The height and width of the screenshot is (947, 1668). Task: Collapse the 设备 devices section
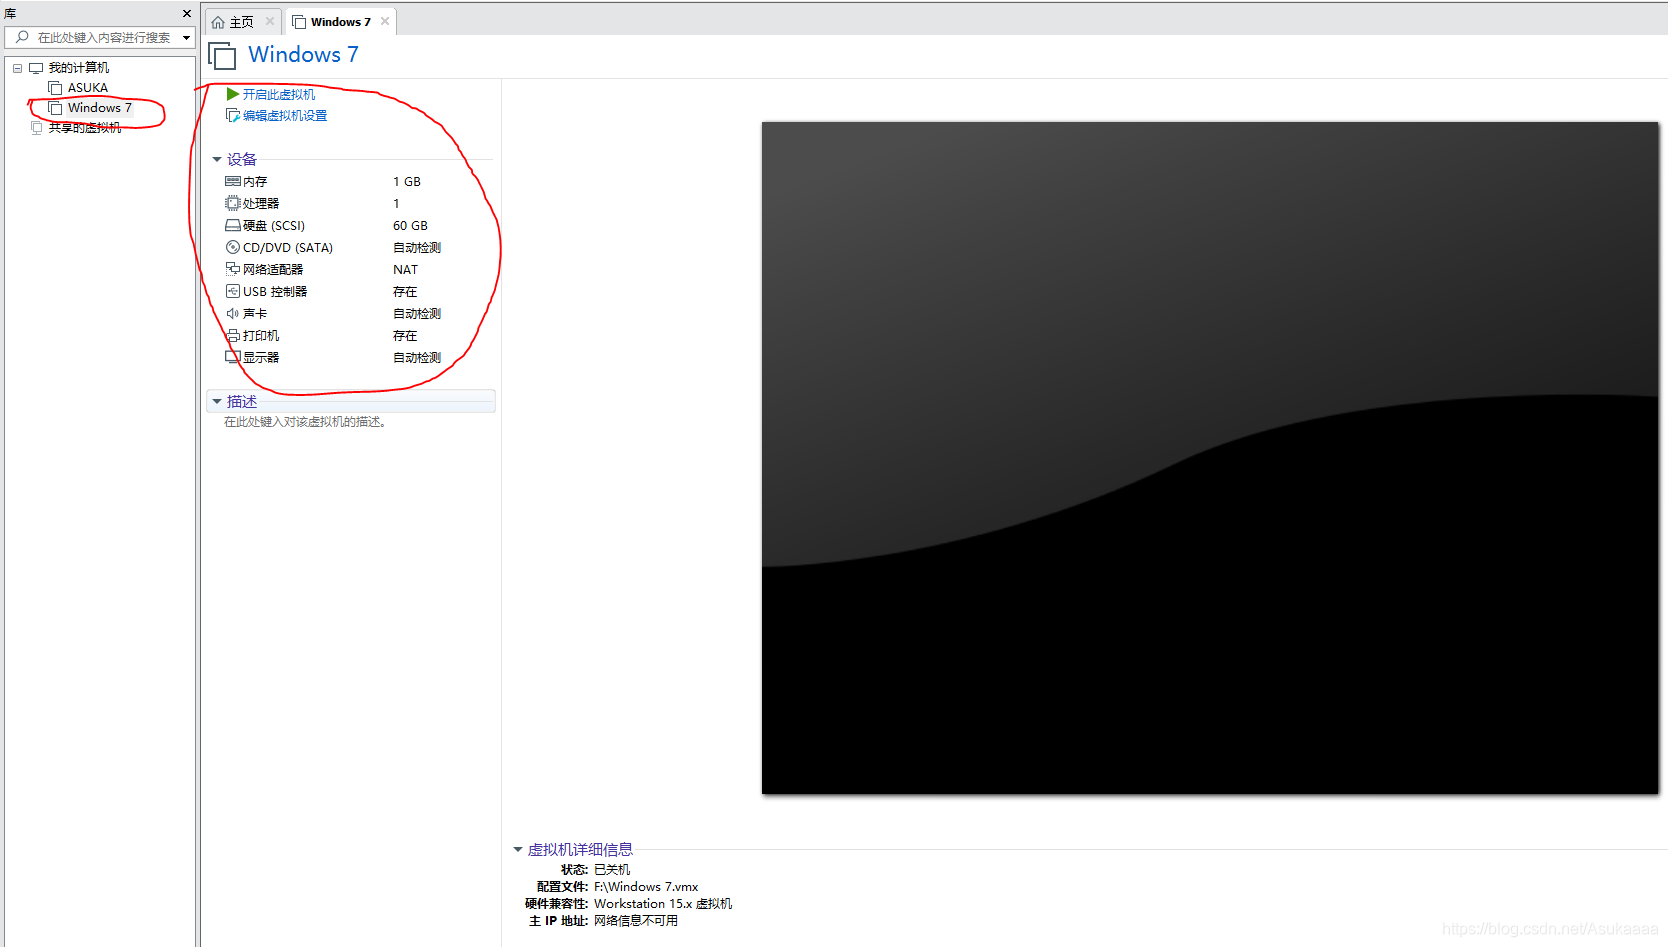pyautogui.click(x=217, y=159)
